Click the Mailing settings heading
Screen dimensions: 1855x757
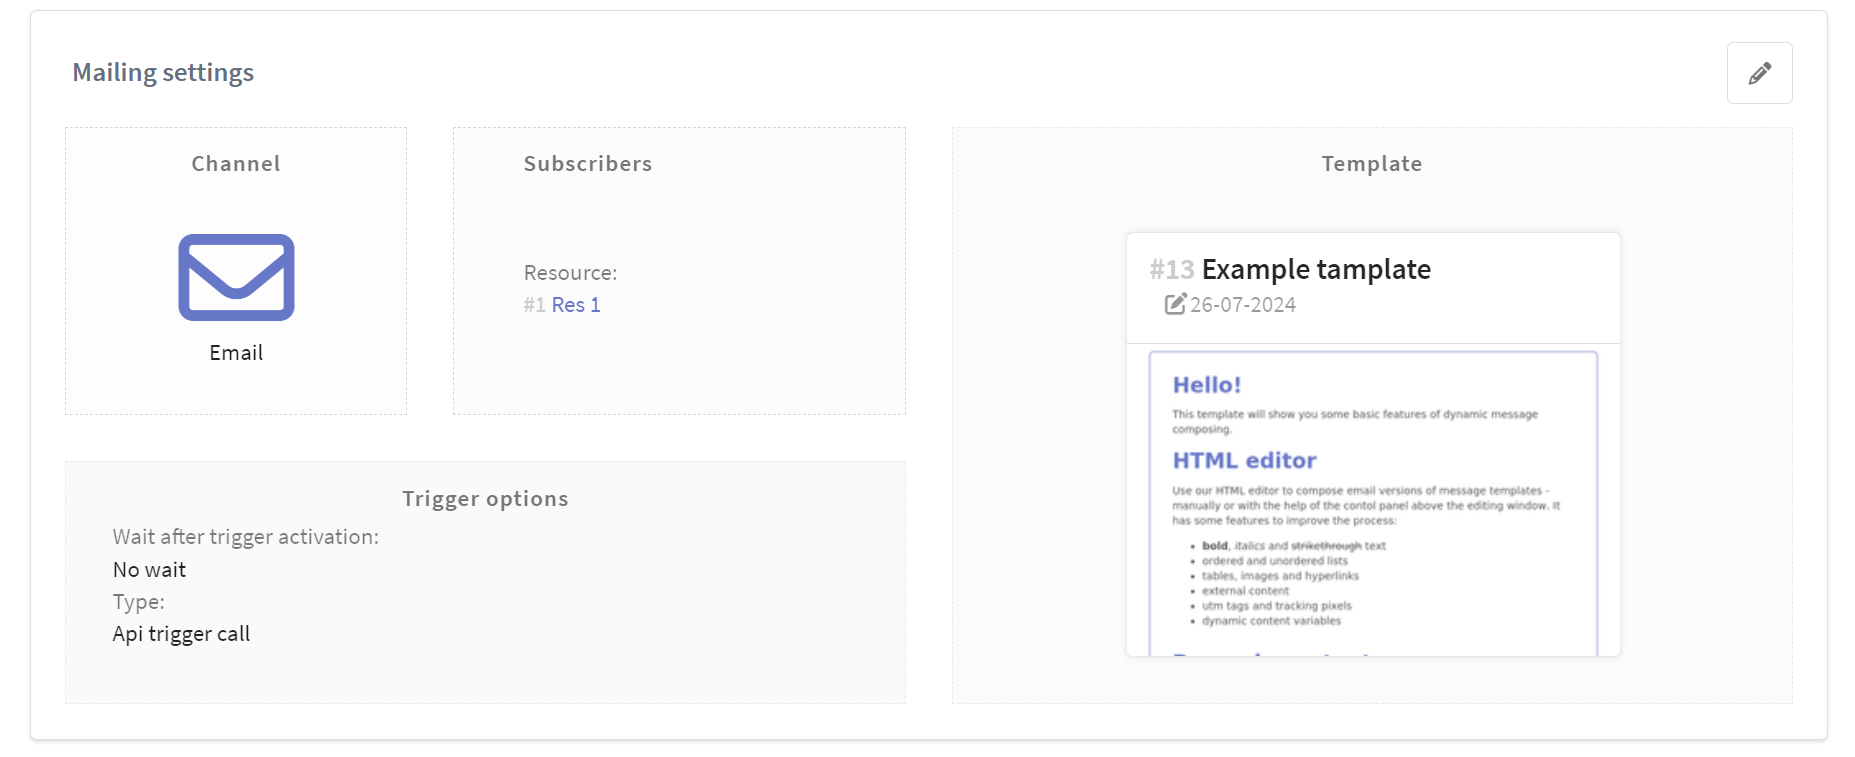point(163,73)
